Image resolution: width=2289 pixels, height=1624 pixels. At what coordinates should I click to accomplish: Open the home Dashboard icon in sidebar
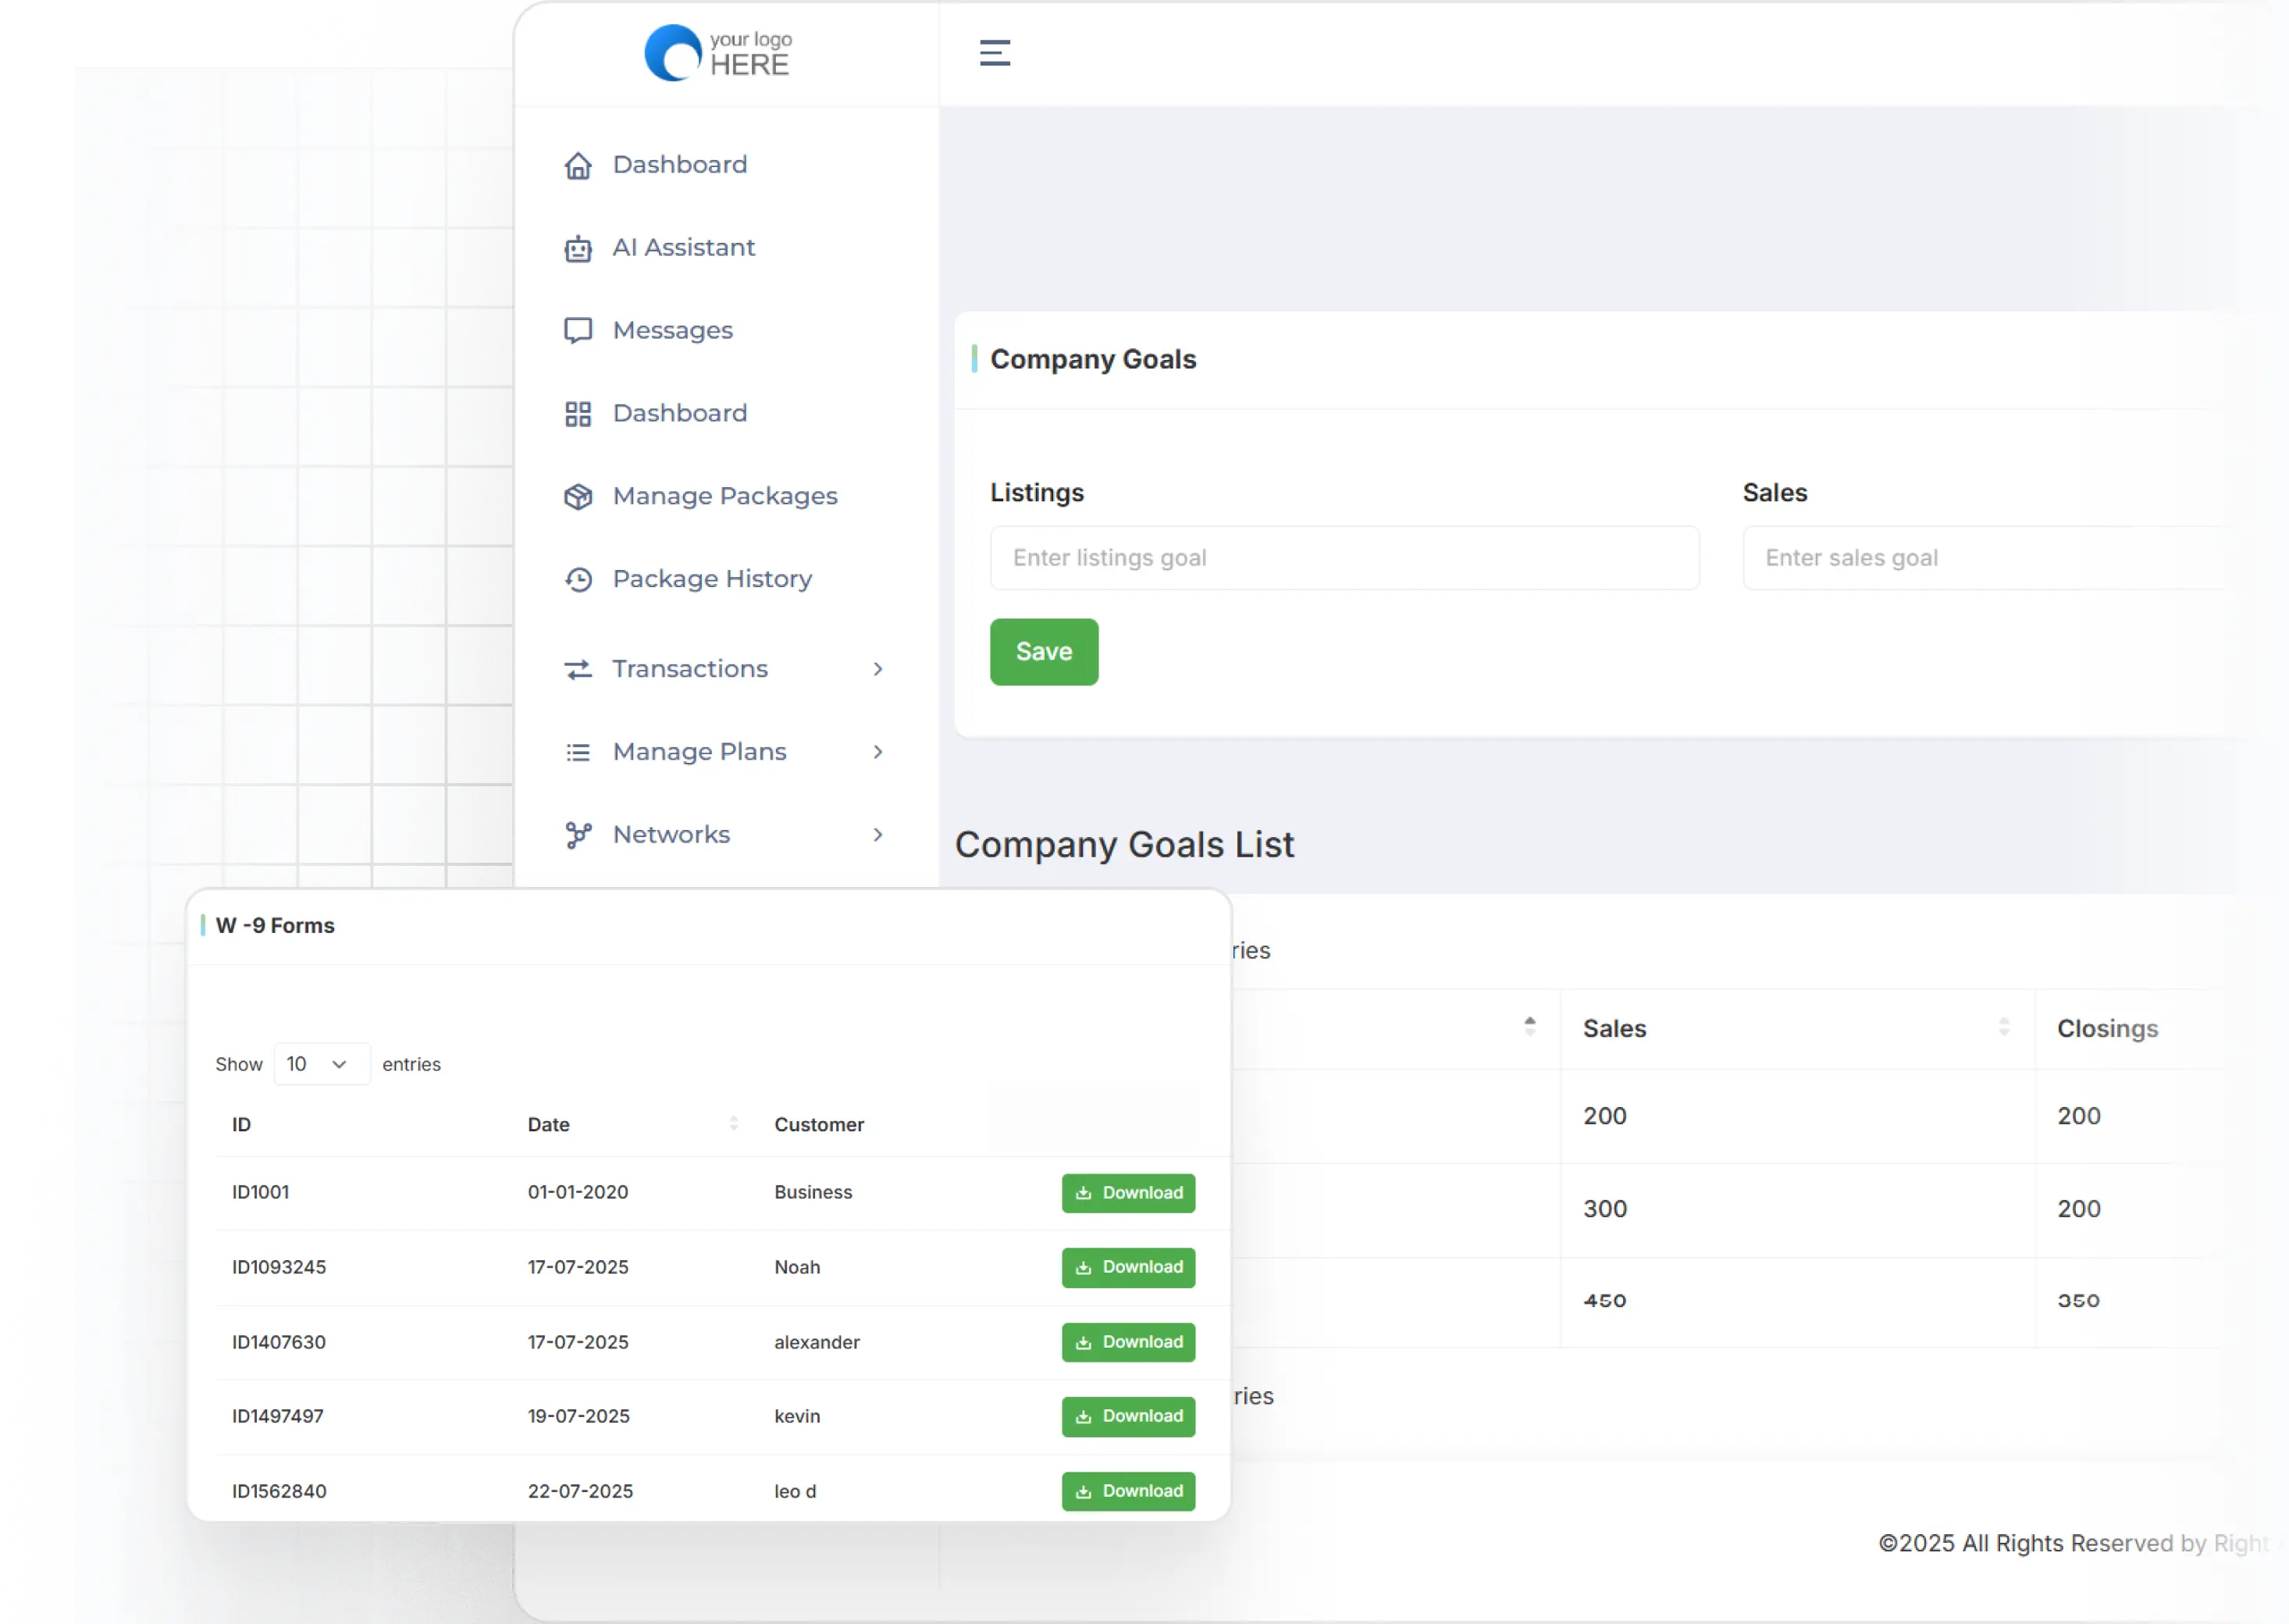[578, 165]
